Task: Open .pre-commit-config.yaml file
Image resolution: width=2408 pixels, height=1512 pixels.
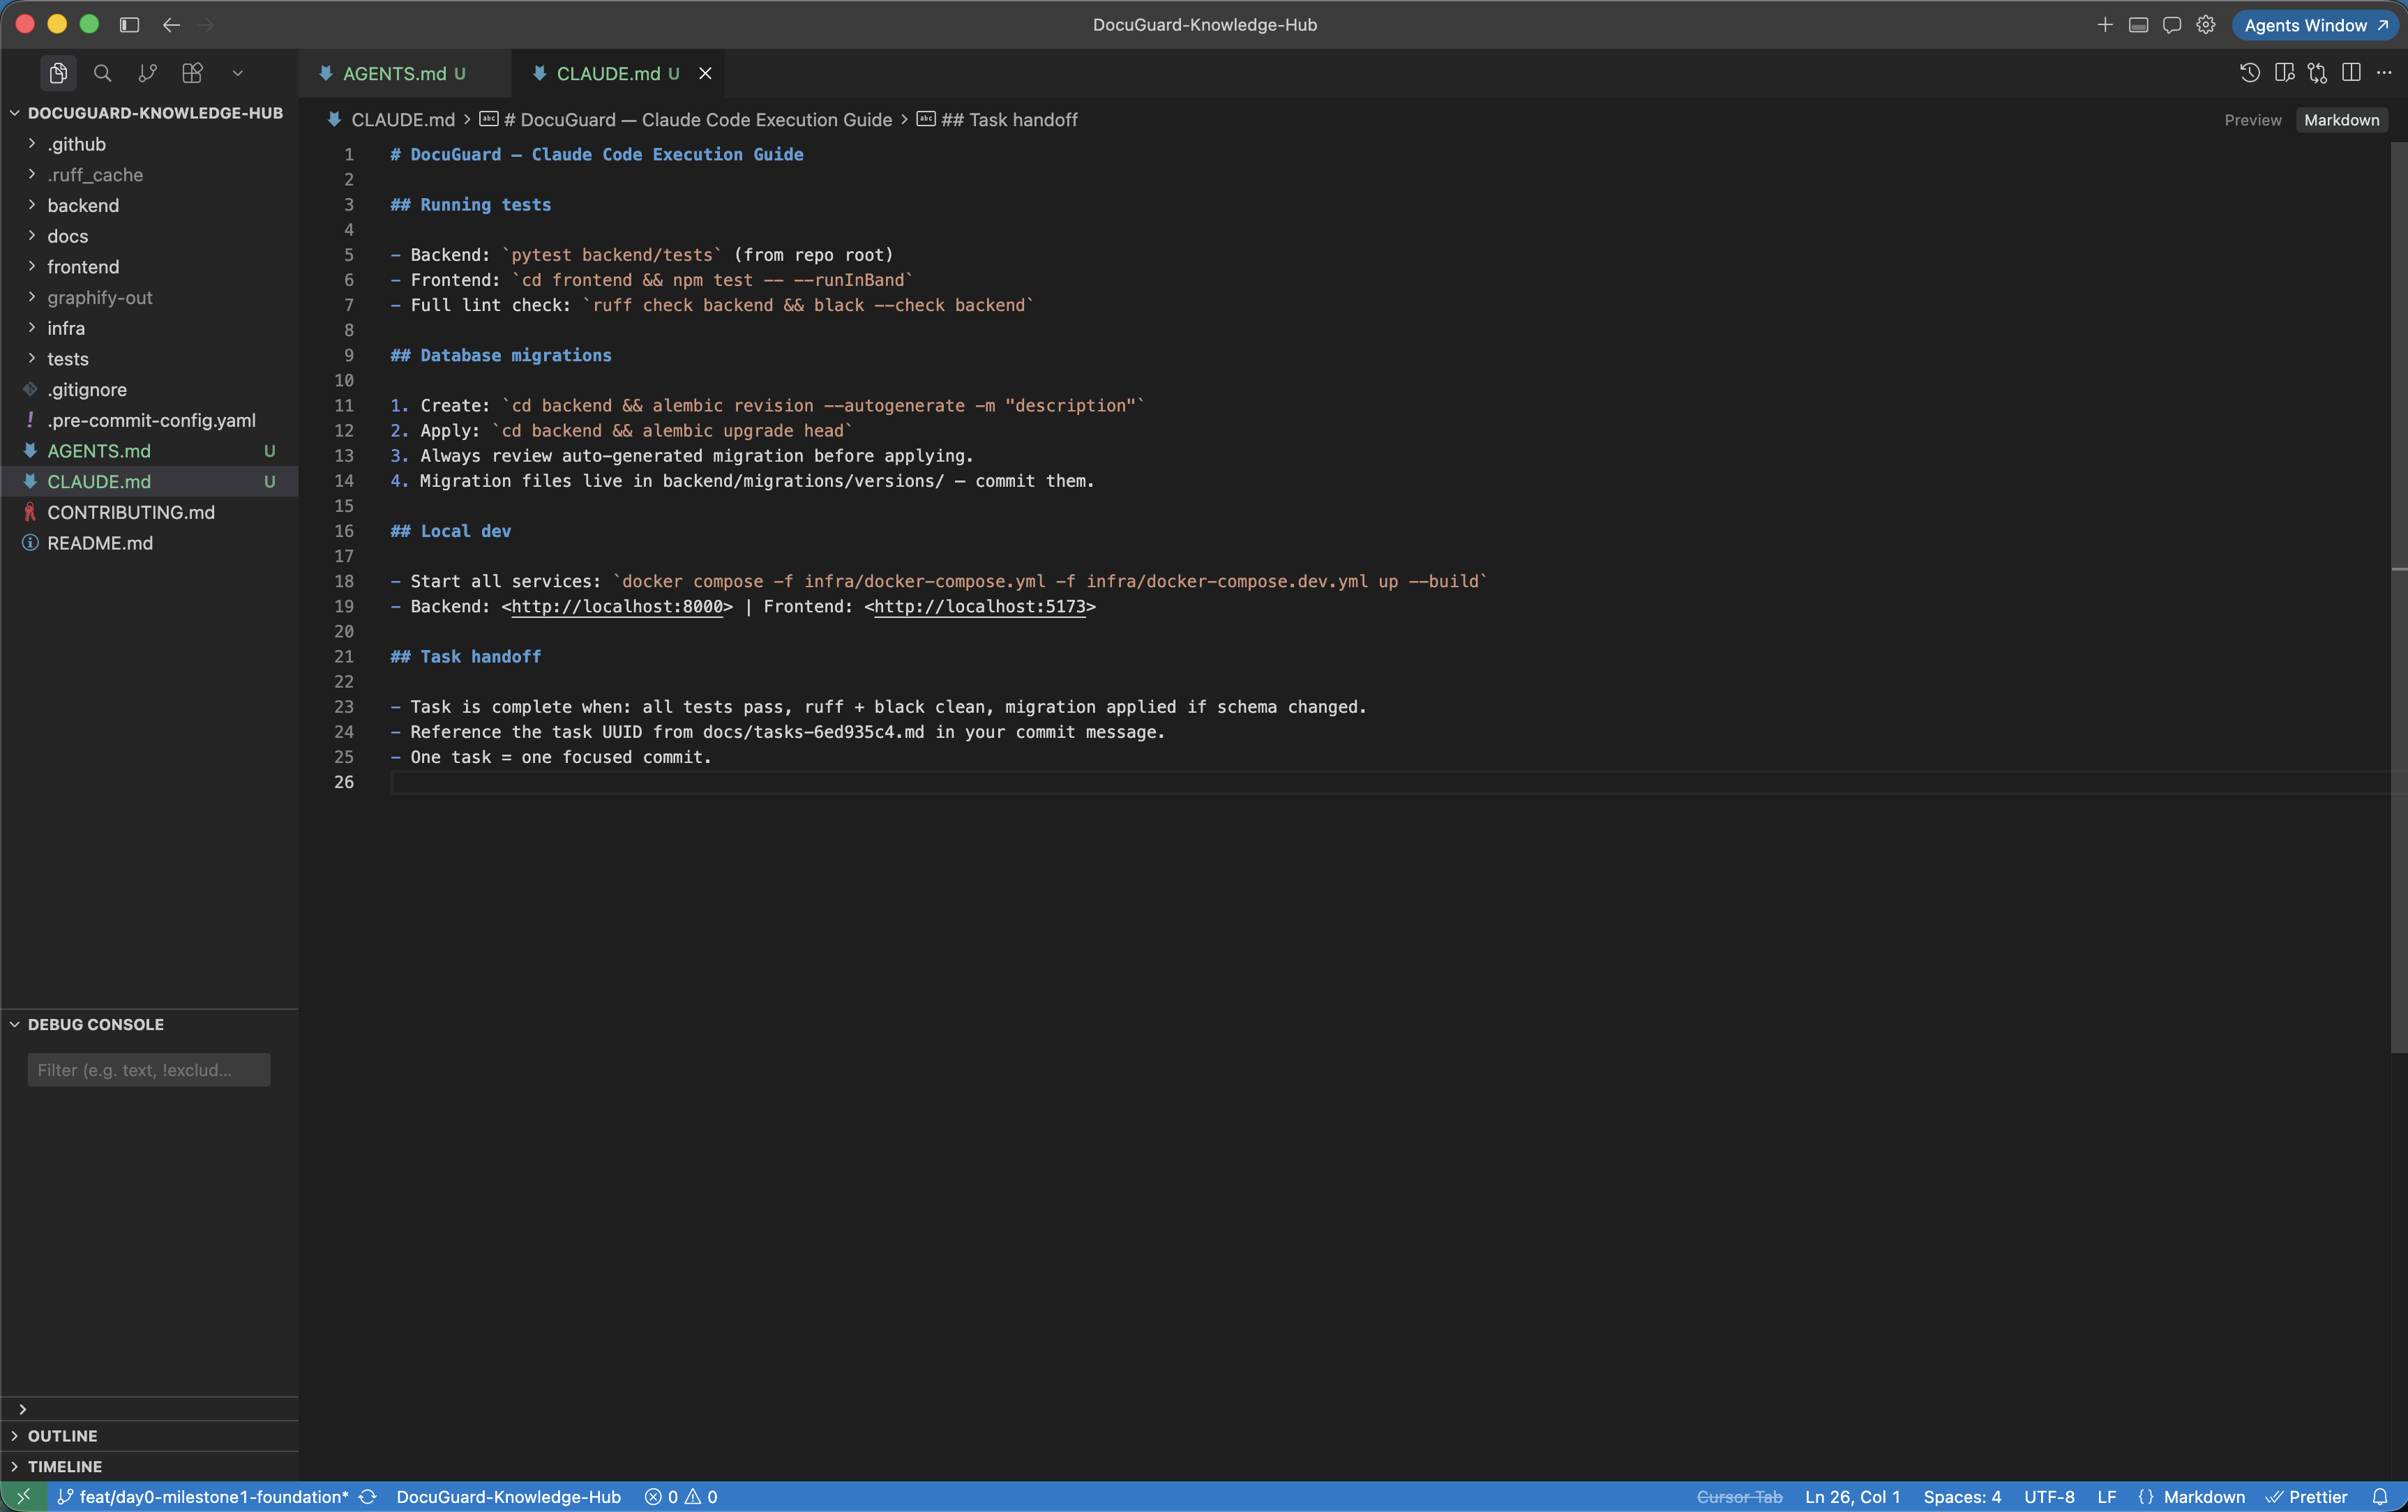Action: [x=149, y=420]
